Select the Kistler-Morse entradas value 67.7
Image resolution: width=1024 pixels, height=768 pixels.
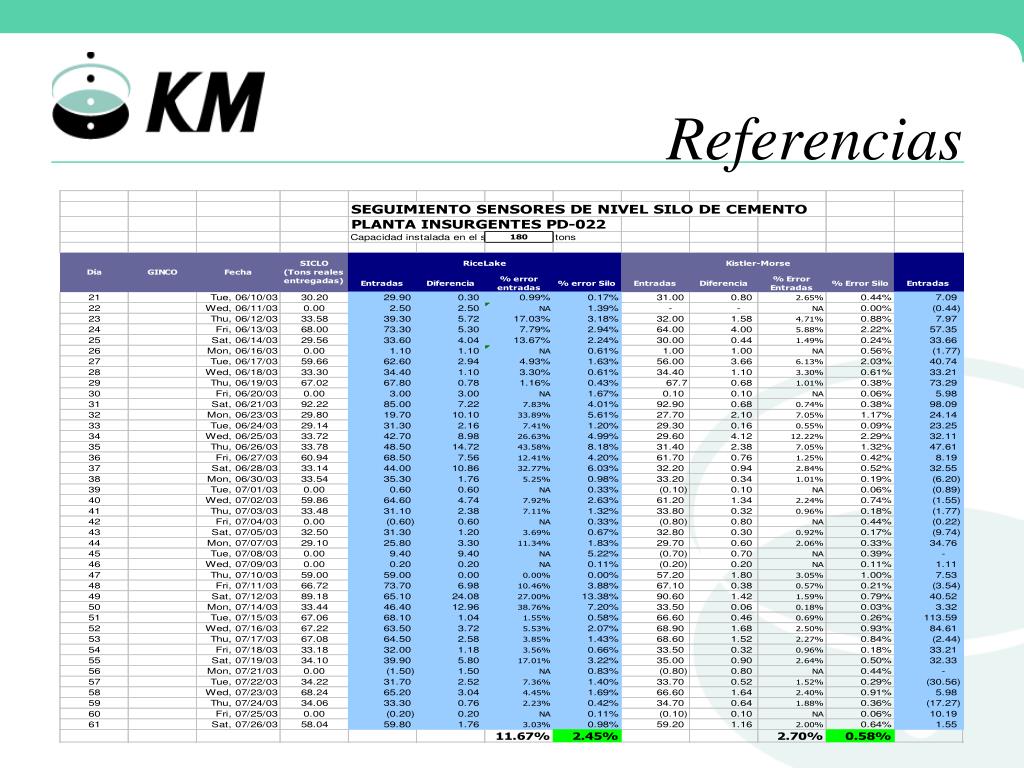pos(676,383)
